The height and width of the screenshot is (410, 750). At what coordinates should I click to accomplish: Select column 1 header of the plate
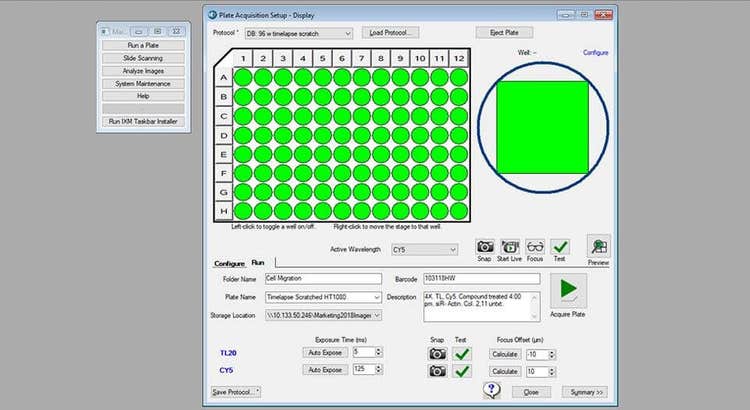[243, 58]
